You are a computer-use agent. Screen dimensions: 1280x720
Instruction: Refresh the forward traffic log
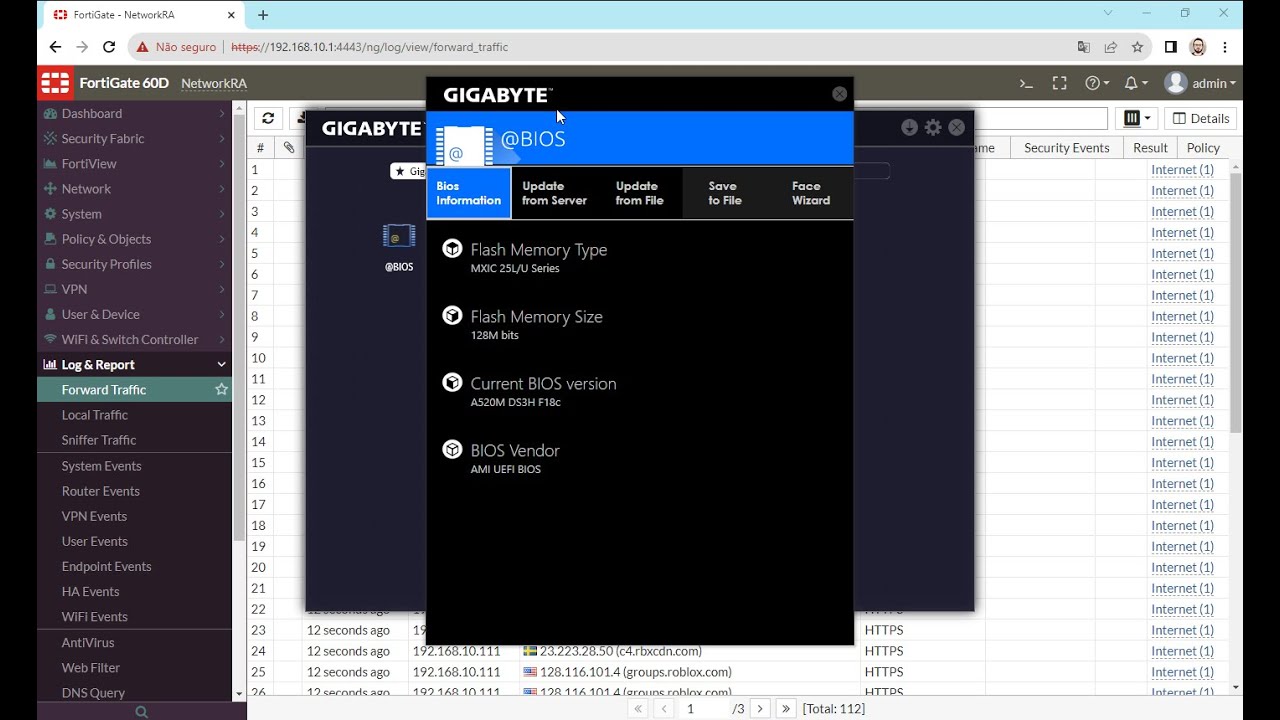(268, 118)
